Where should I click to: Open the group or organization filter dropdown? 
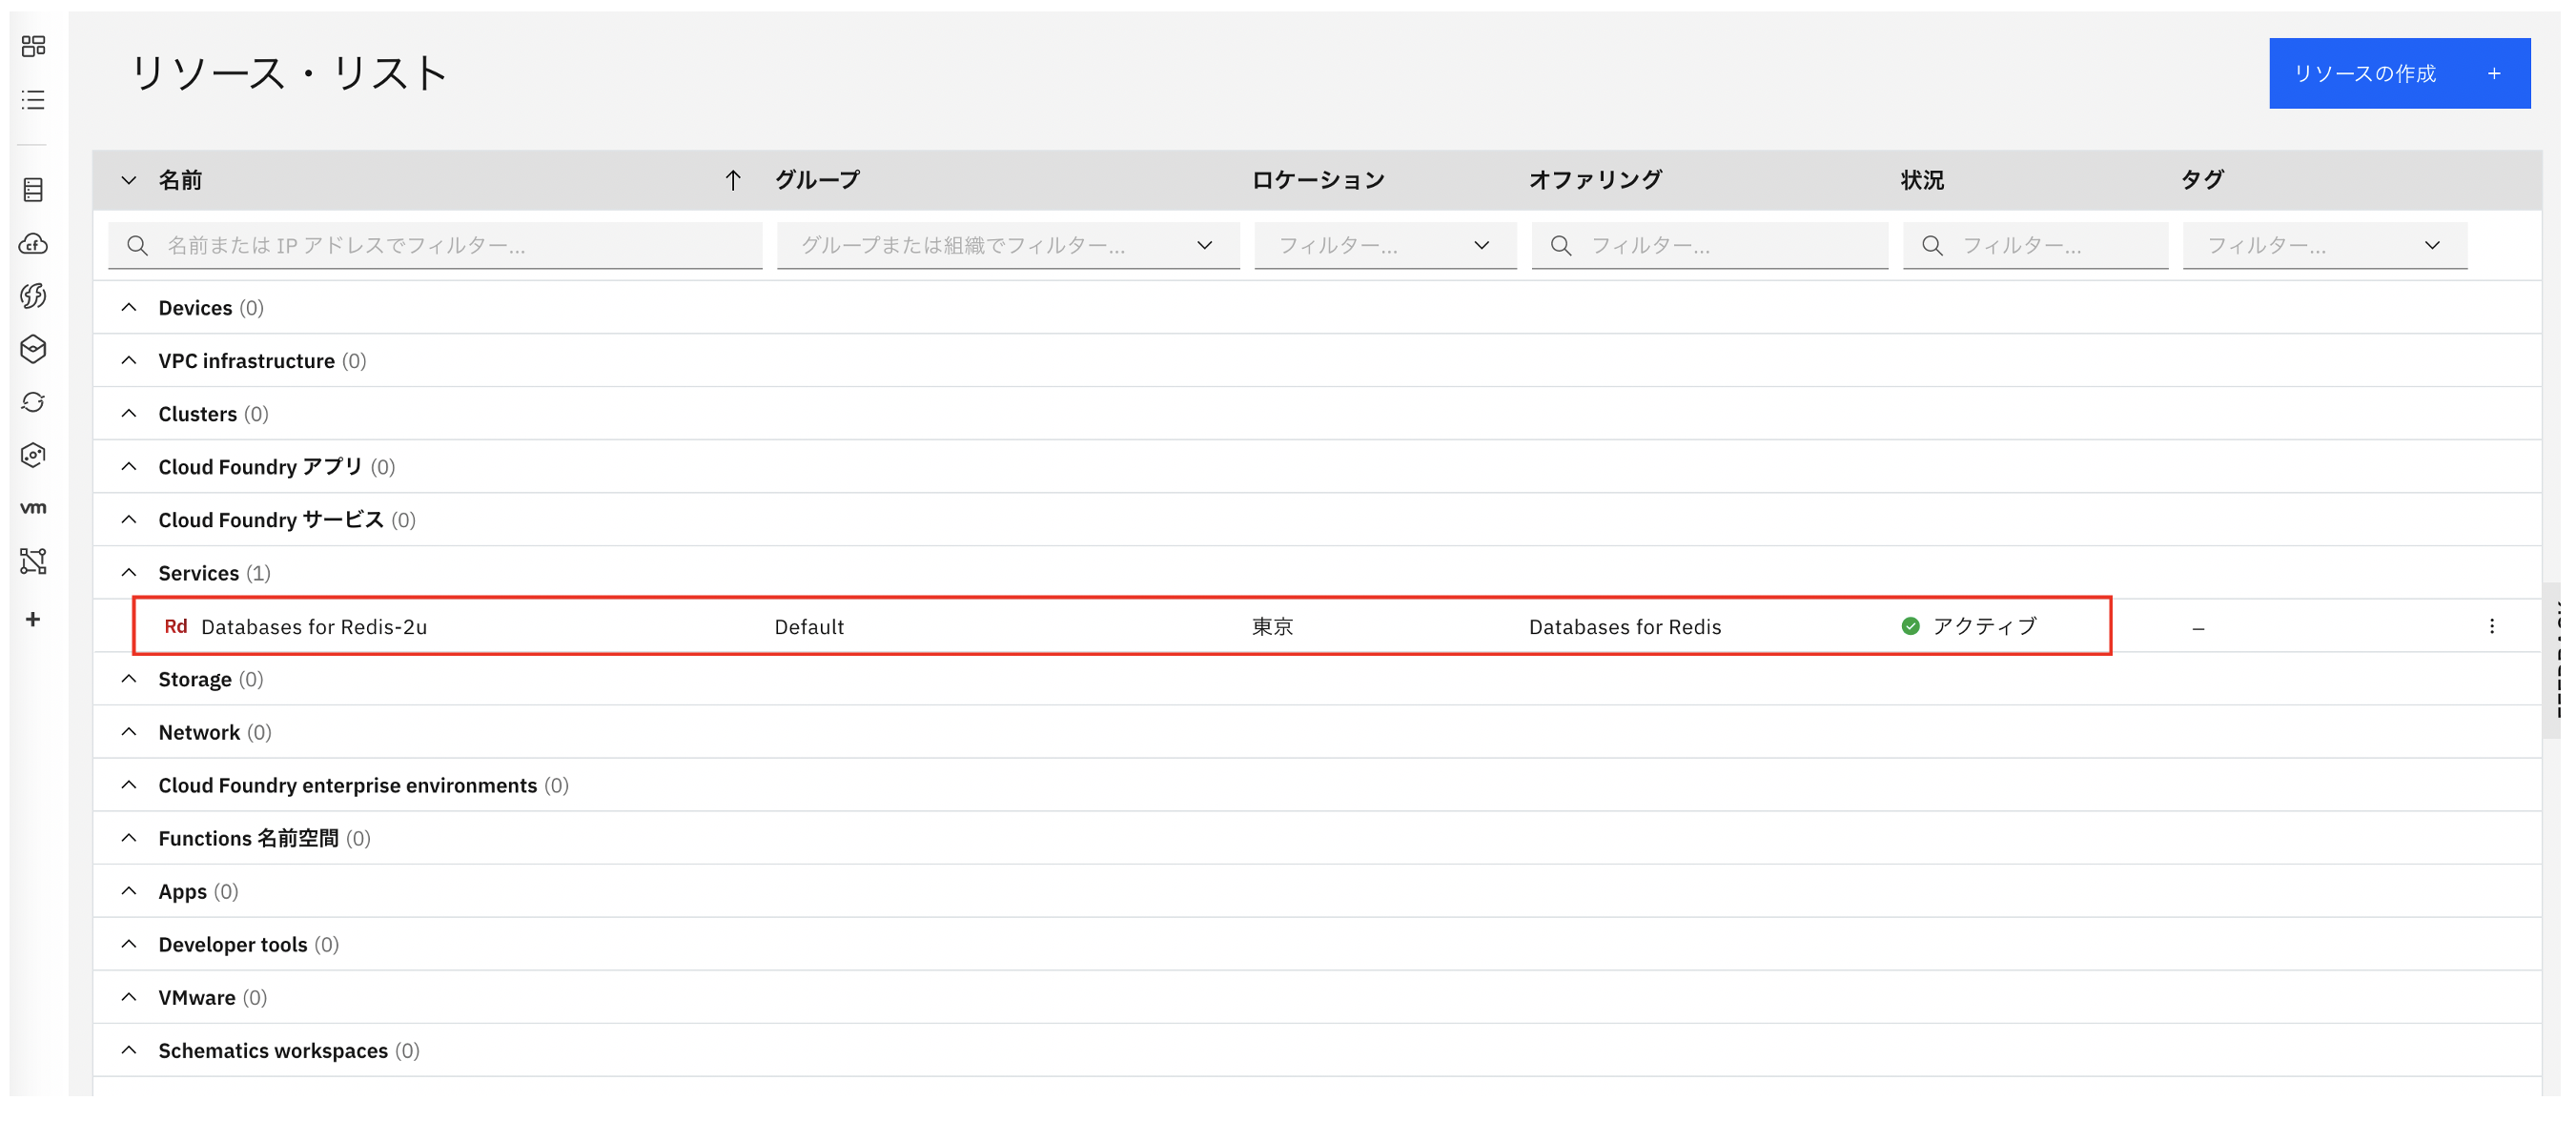point(1007,246)
